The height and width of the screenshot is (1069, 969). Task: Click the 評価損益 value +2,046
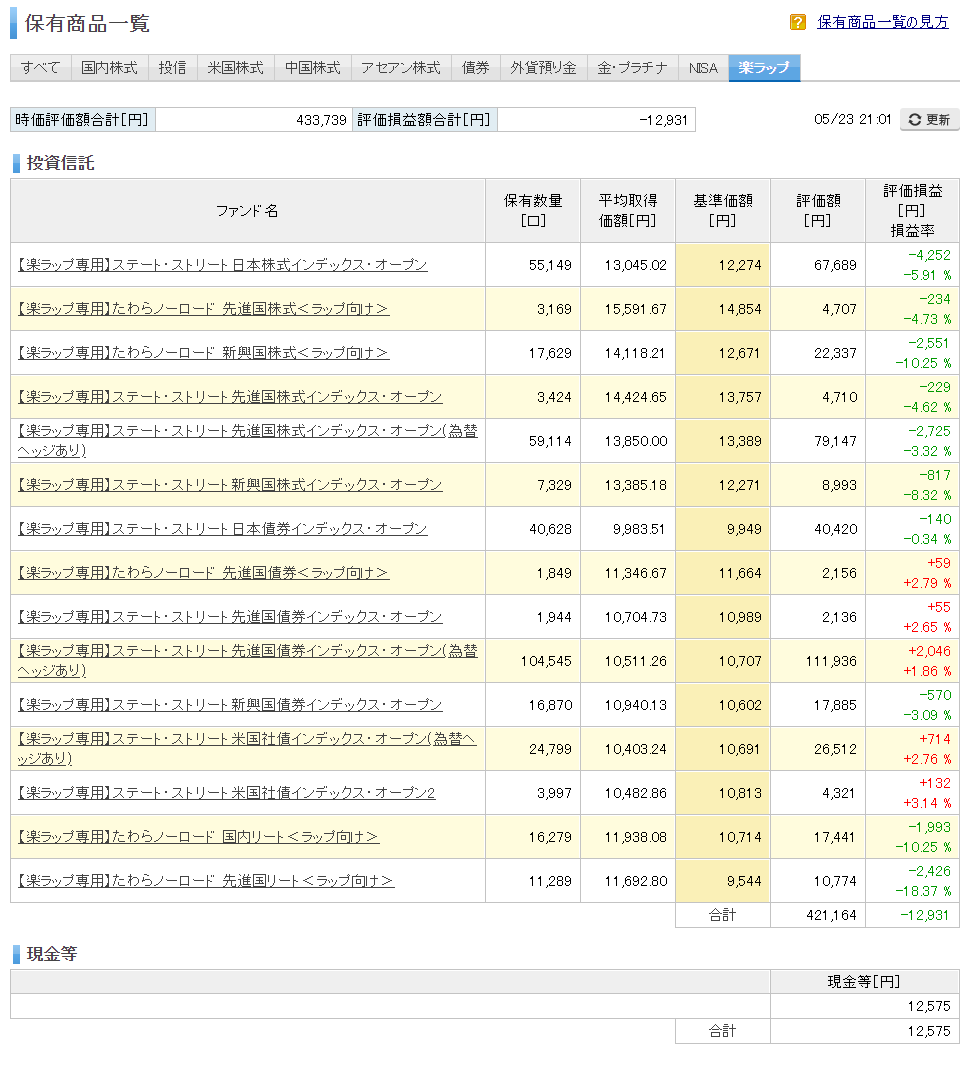pyautogui.click(x=929, y=651)
